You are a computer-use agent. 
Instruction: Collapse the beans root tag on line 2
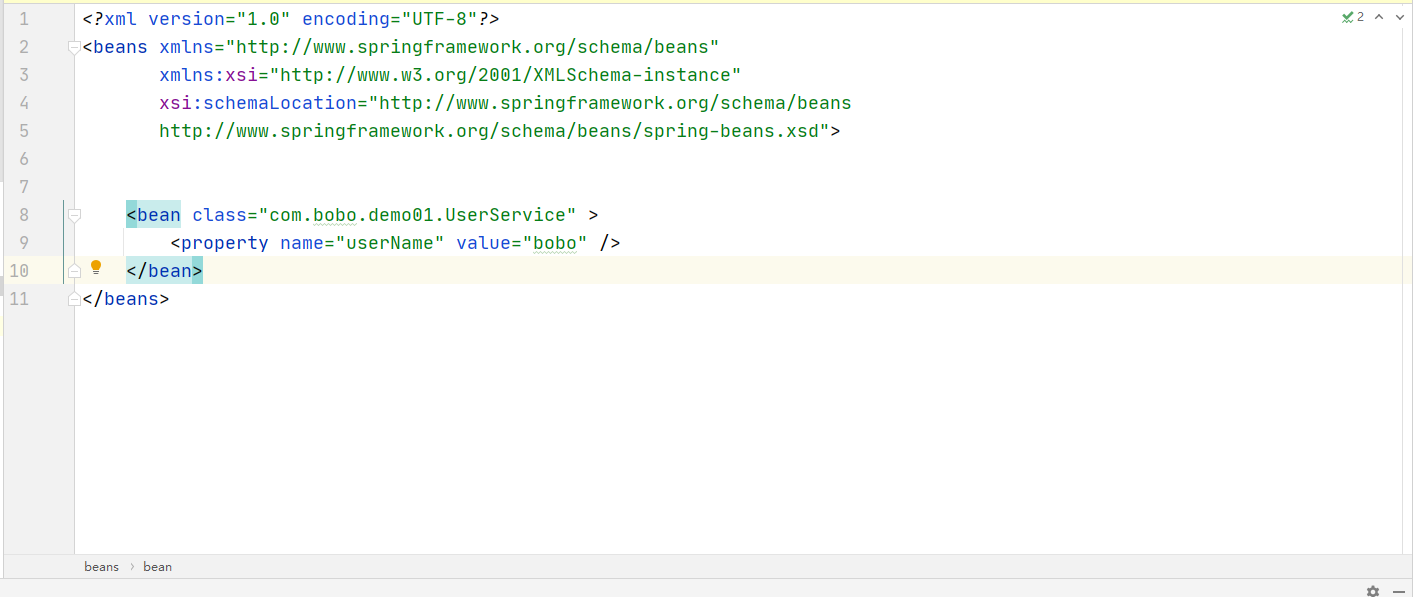(74, 47)
